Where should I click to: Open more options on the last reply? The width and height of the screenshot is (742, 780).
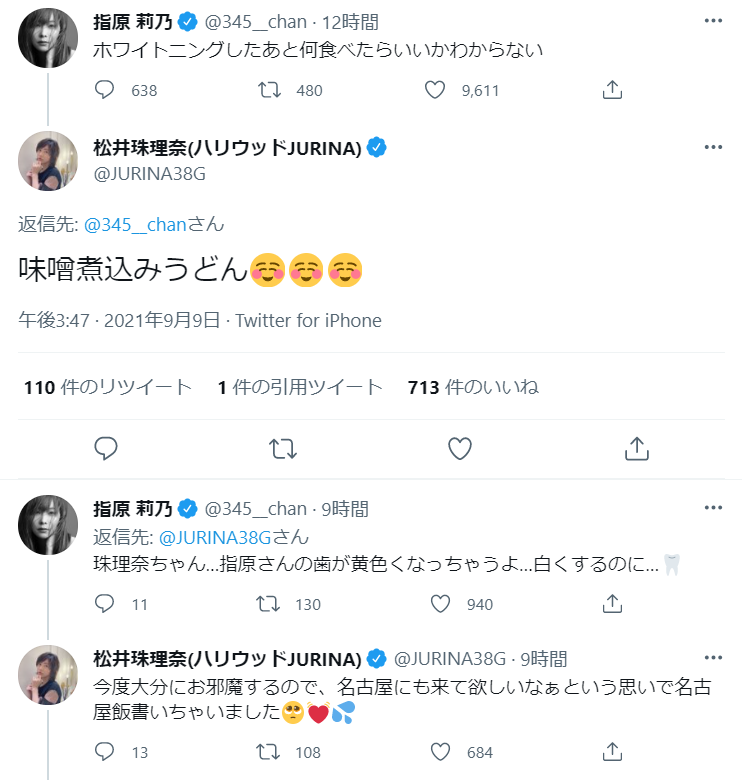click(713, 657)
